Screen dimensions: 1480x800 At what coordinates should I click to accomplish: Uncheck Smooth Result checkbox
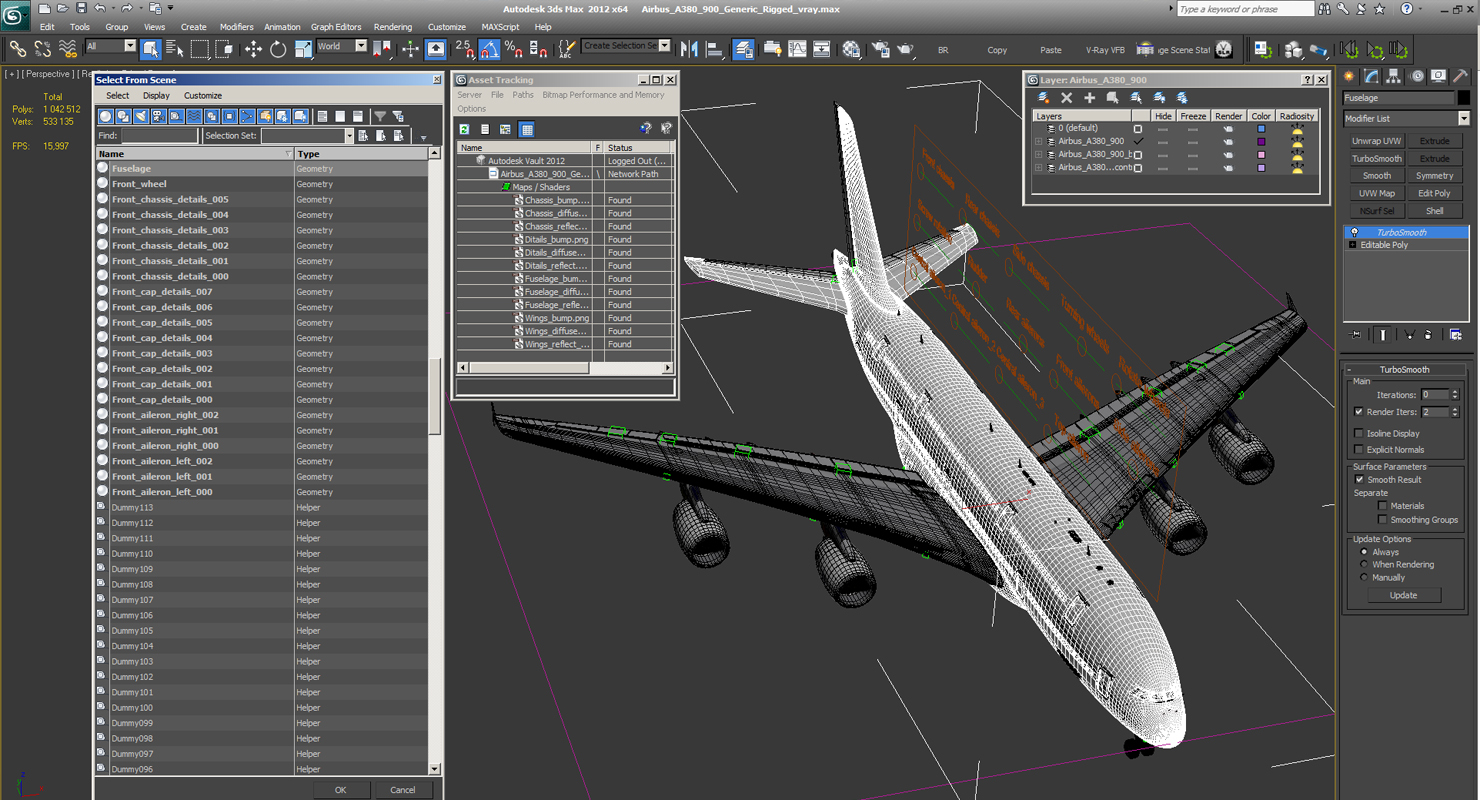pyautogui.click(x=1358, y=480)
